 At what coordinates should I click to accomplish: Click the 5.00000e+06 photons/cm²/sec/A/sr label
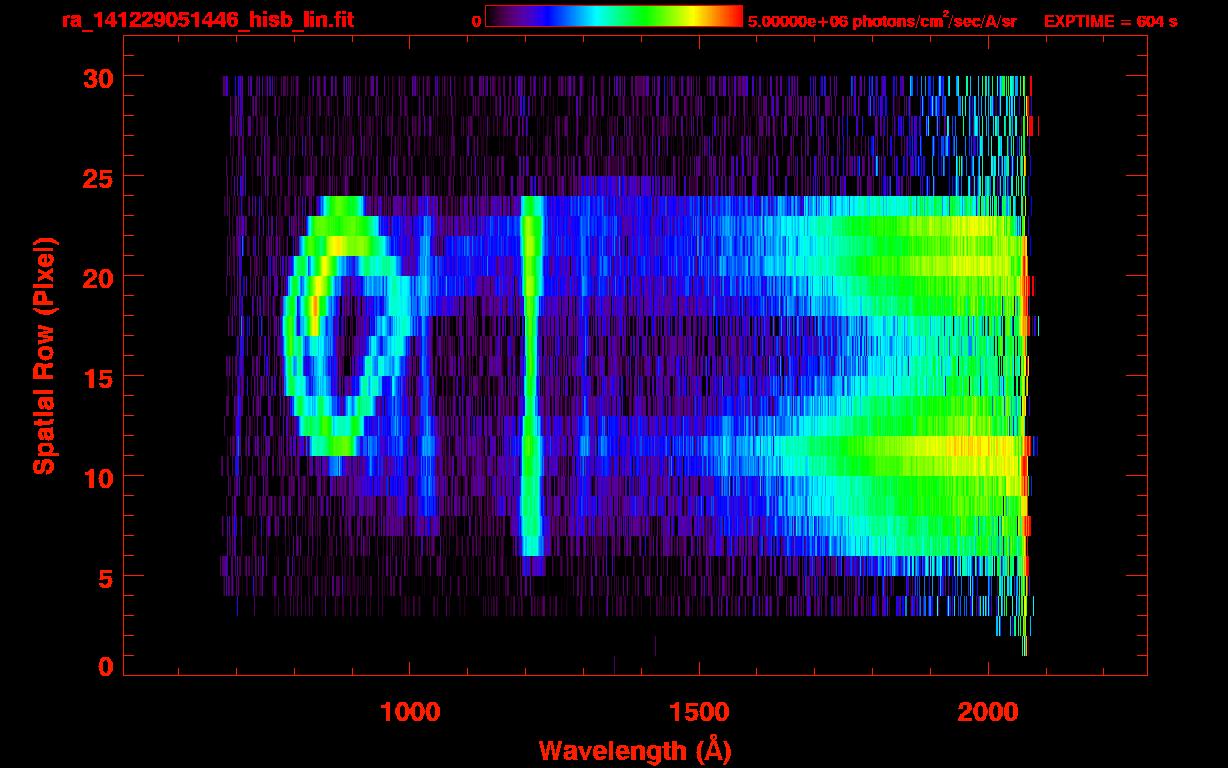[882, 20]
